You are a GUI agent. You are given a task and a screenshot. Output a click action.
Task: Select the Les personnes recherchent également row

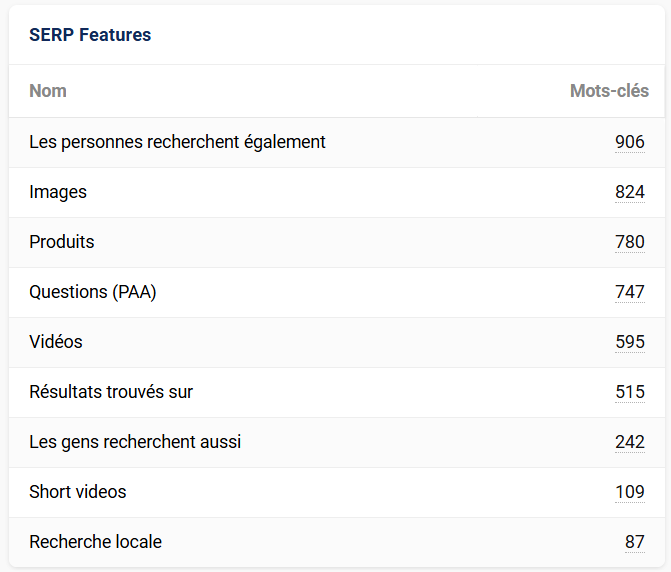point(177,142)
